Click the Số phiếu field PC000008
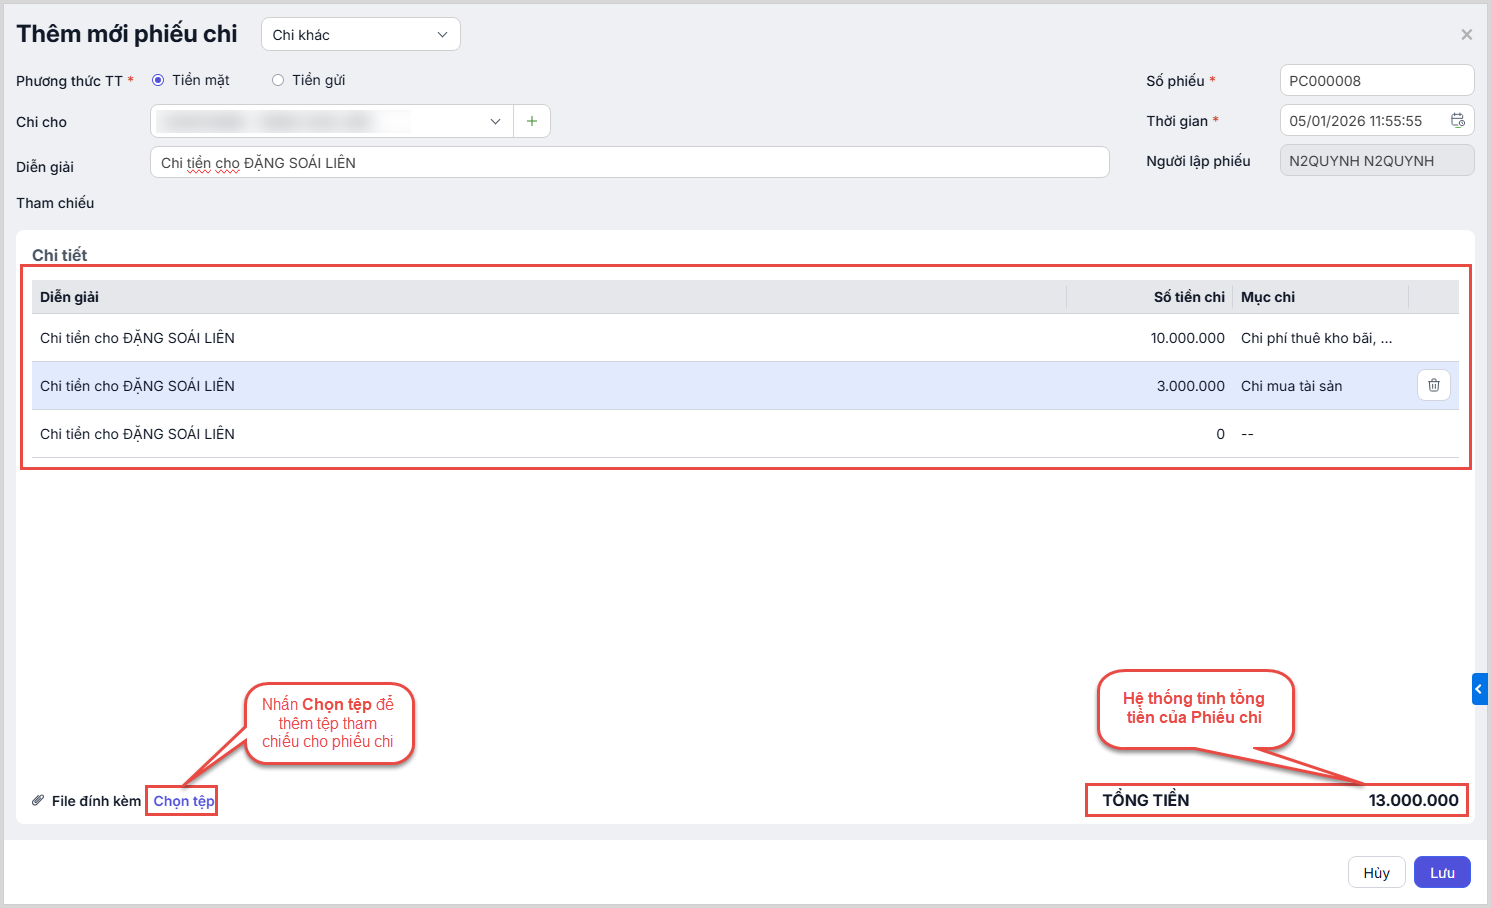The width and height of the screenshot is (1491, 908). coord(1376,81)
